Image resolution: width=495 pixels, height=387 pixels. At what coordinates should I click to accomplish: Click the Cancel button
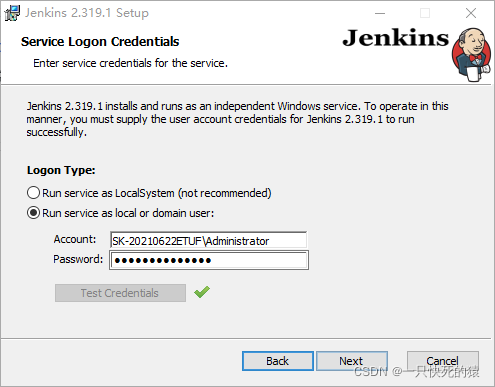point(443,361)
